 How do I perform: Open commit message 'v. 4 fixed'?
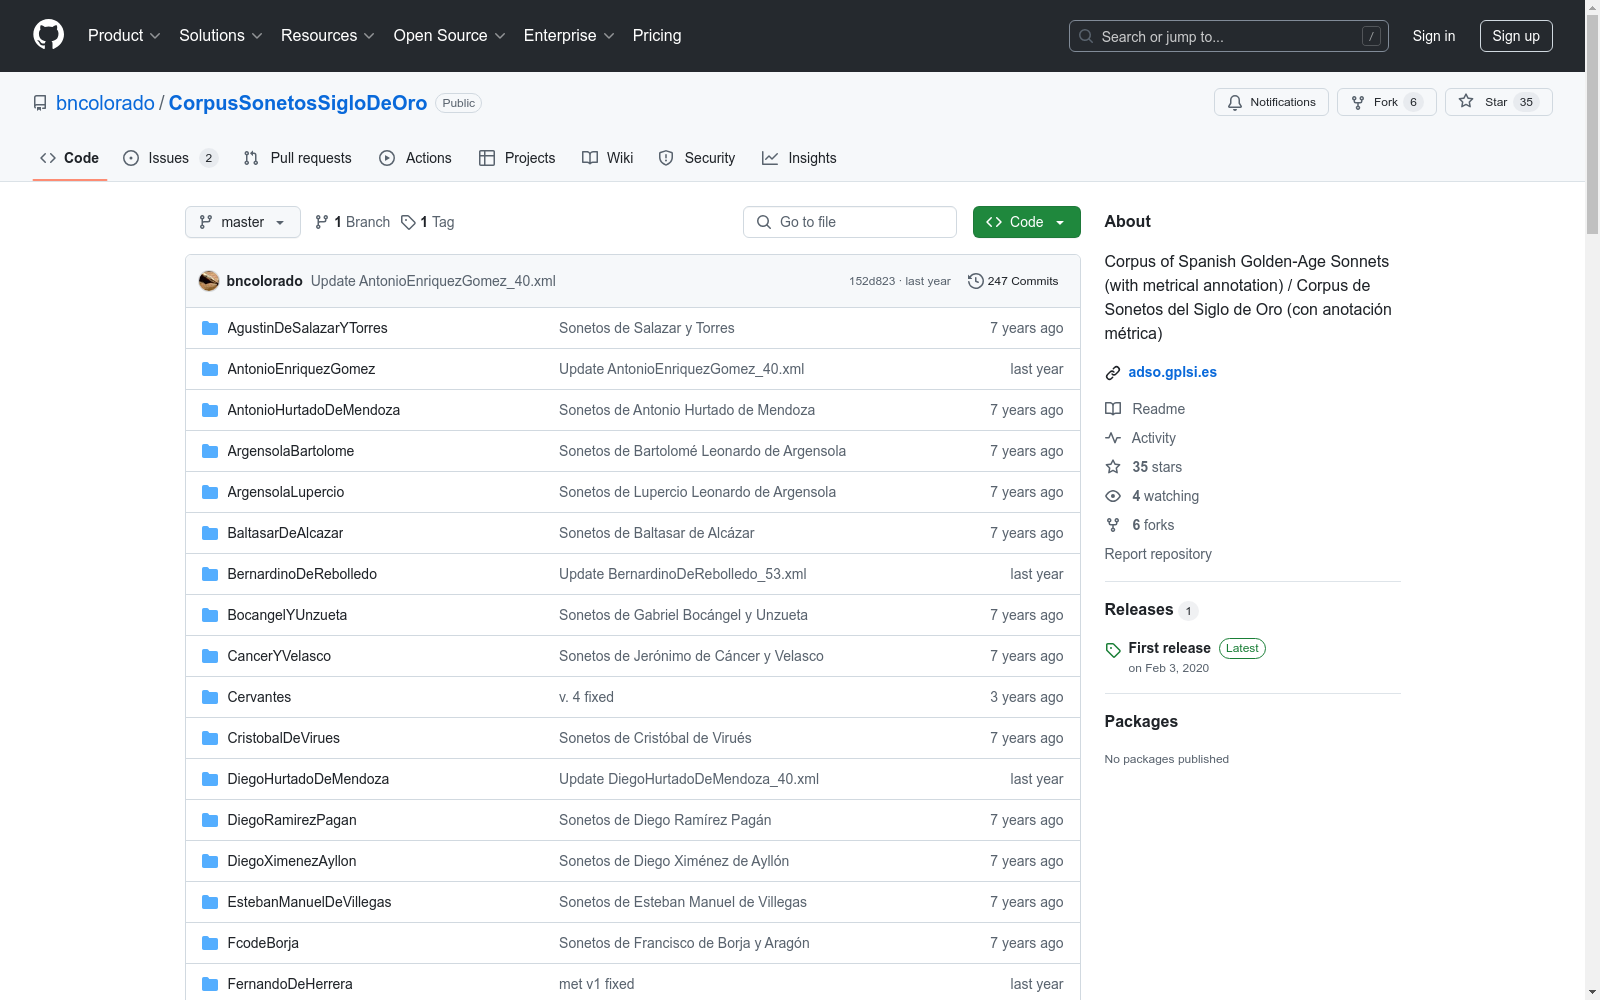587,697
